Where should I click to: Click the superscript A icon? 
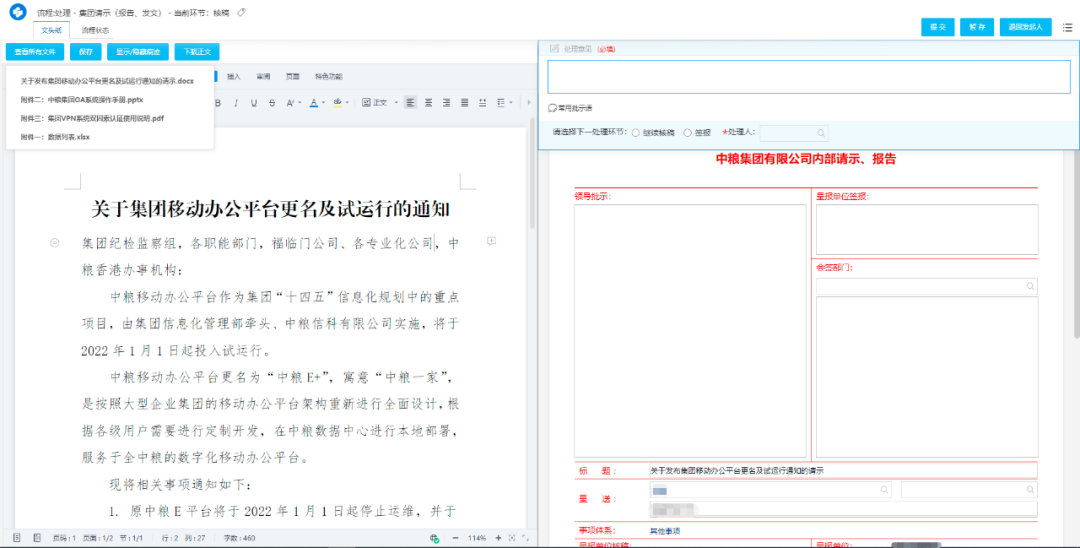289,103
